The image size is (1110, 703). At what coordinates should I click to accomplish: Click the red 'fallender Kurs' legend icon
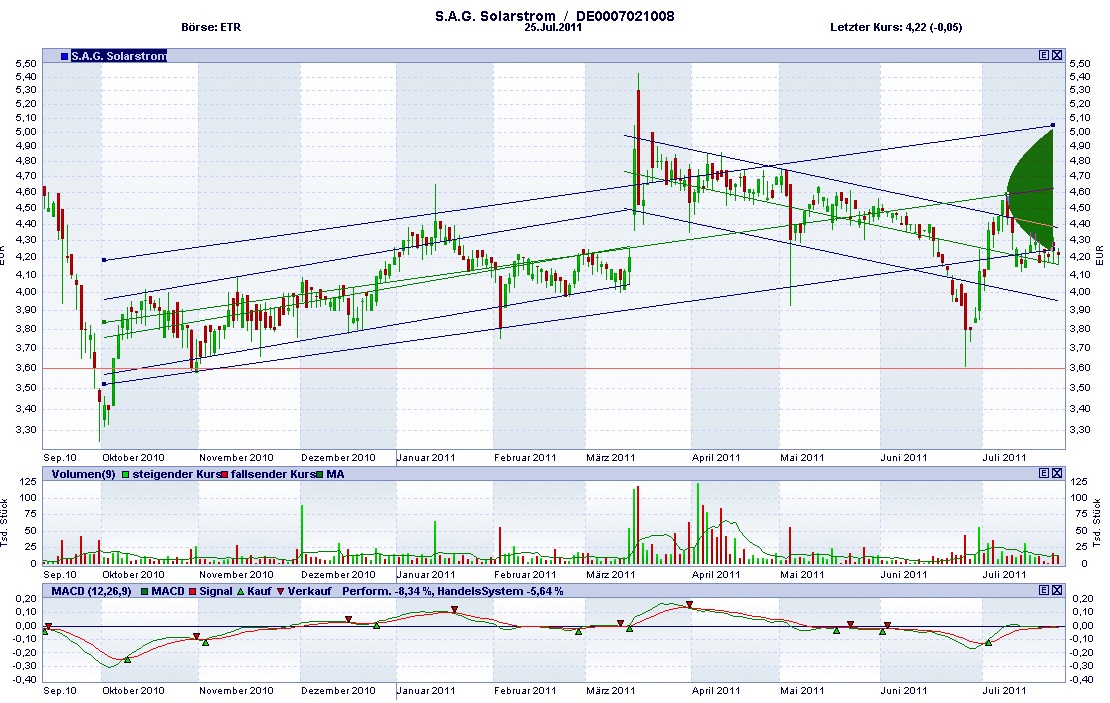[x=222, y=474]
